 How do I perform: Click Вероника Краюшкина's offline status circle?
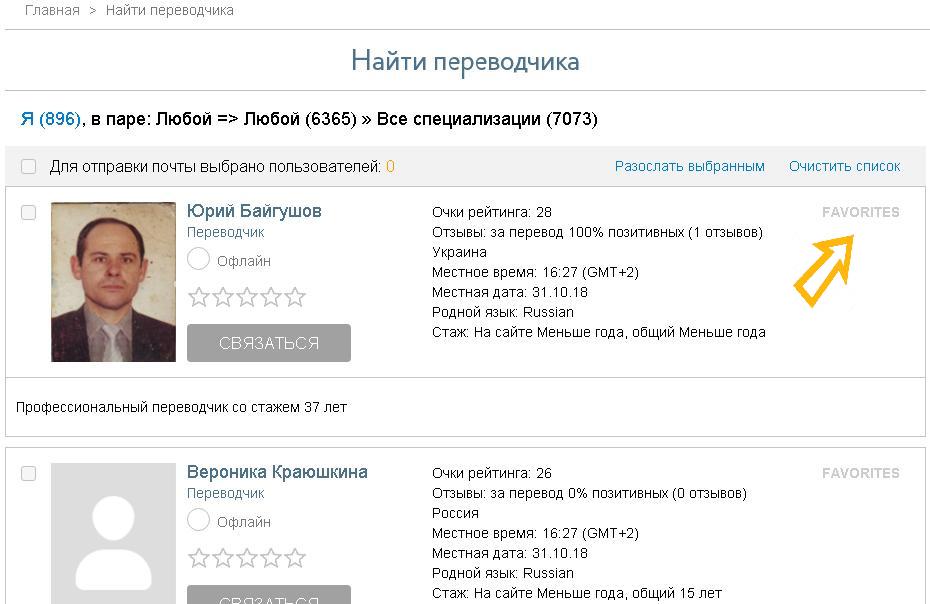198,521
